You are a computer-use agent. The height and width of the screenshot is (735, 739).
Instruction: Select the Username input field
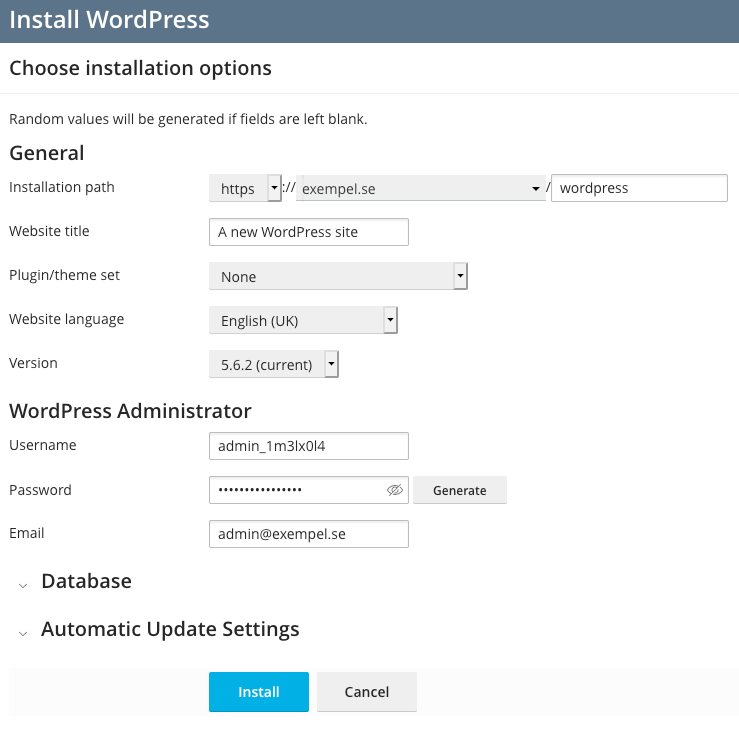pyautogui.click(x=308, y=446)
